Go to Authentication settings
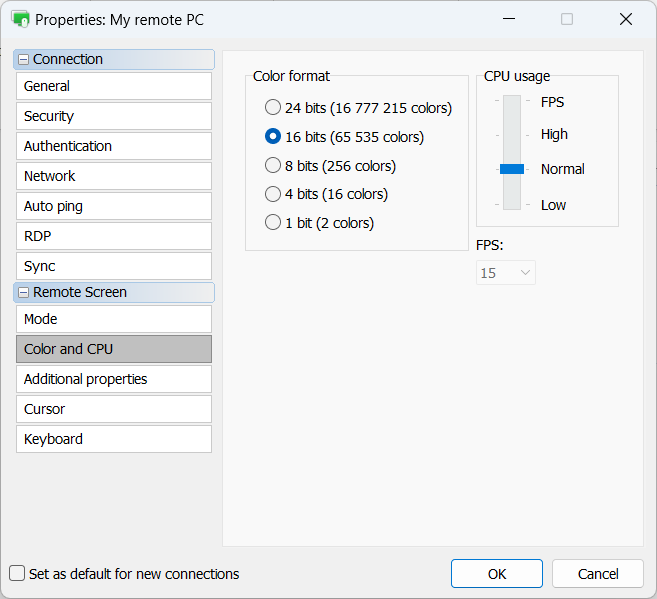657x599 pixels. click(113, 146)
